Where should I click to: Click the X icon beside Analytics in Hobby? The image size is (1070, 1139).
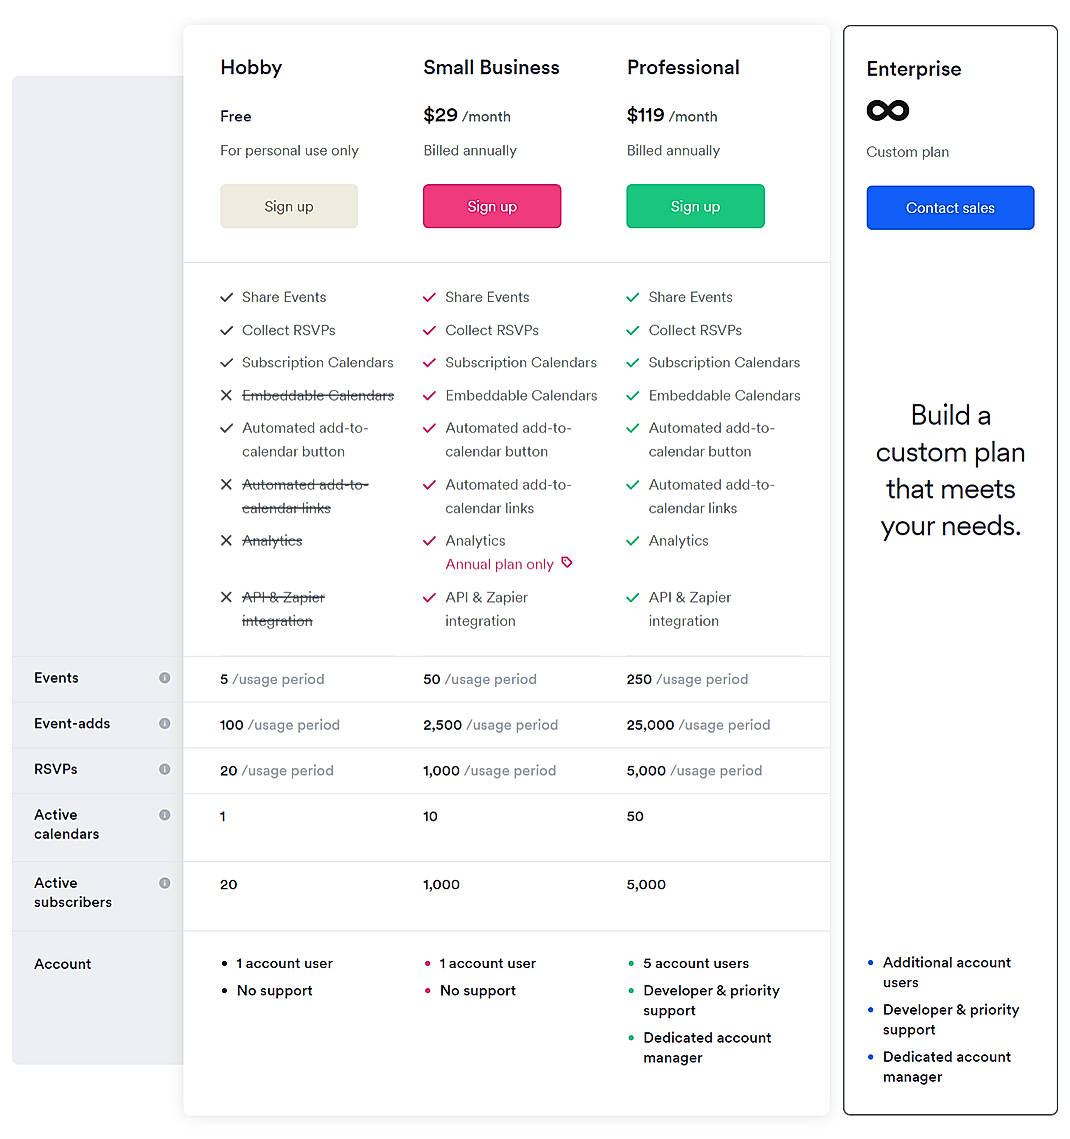click(226, 540)
